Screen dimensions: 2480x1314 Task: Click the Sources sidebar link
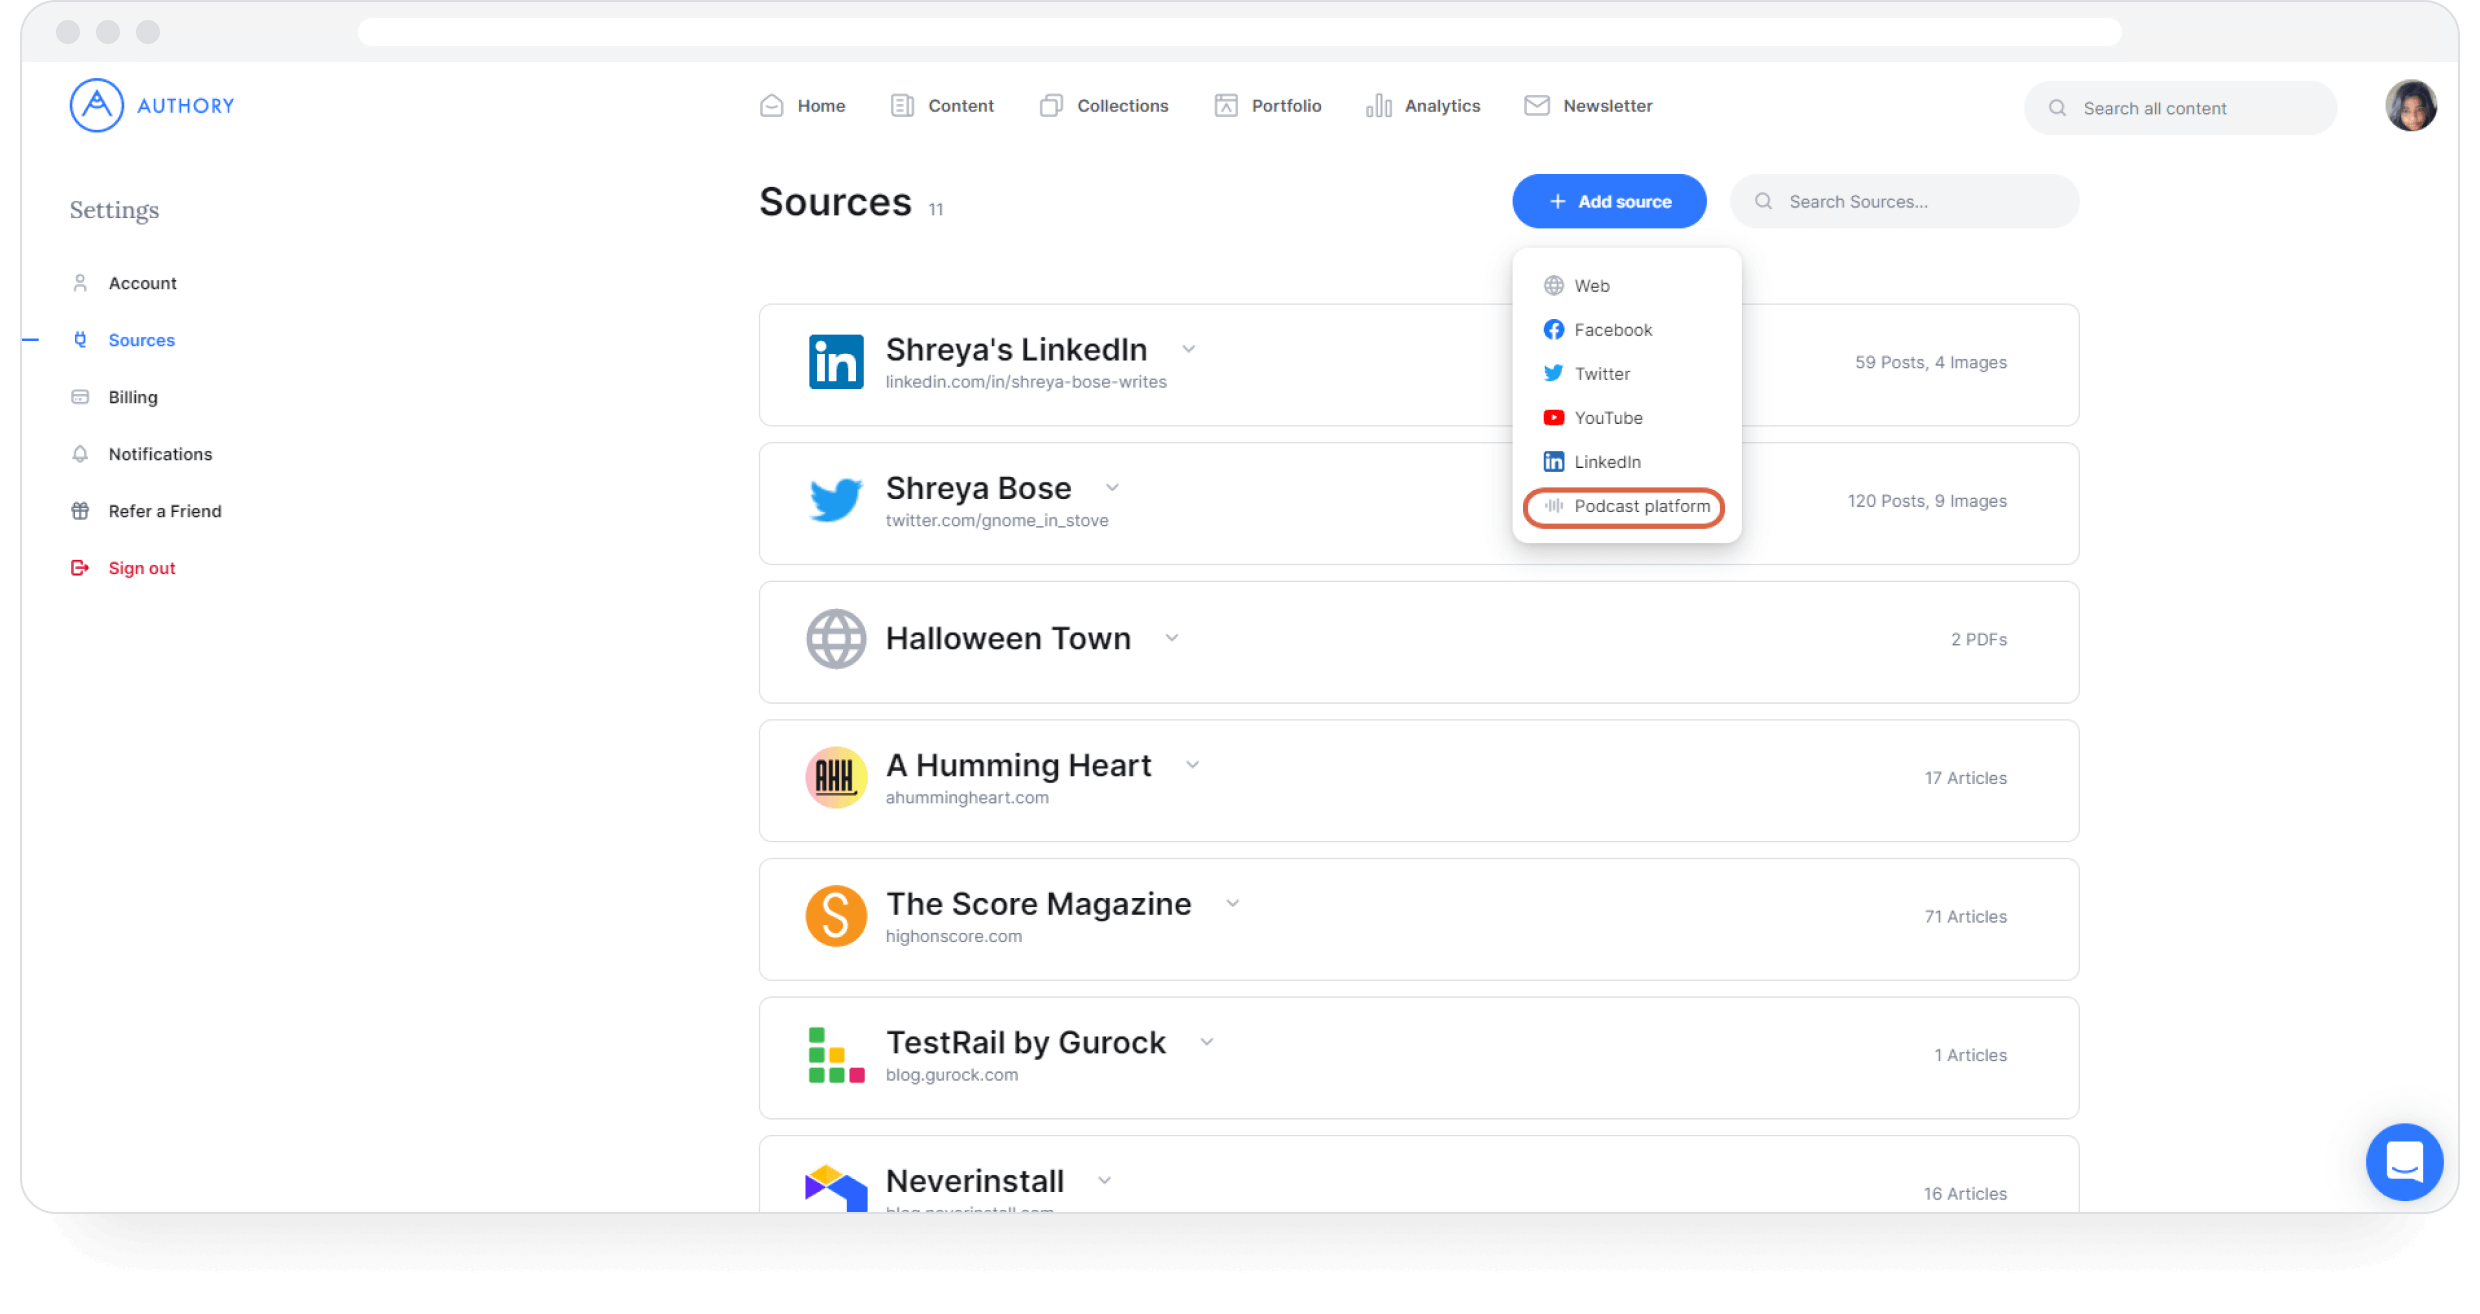(142, 340)
